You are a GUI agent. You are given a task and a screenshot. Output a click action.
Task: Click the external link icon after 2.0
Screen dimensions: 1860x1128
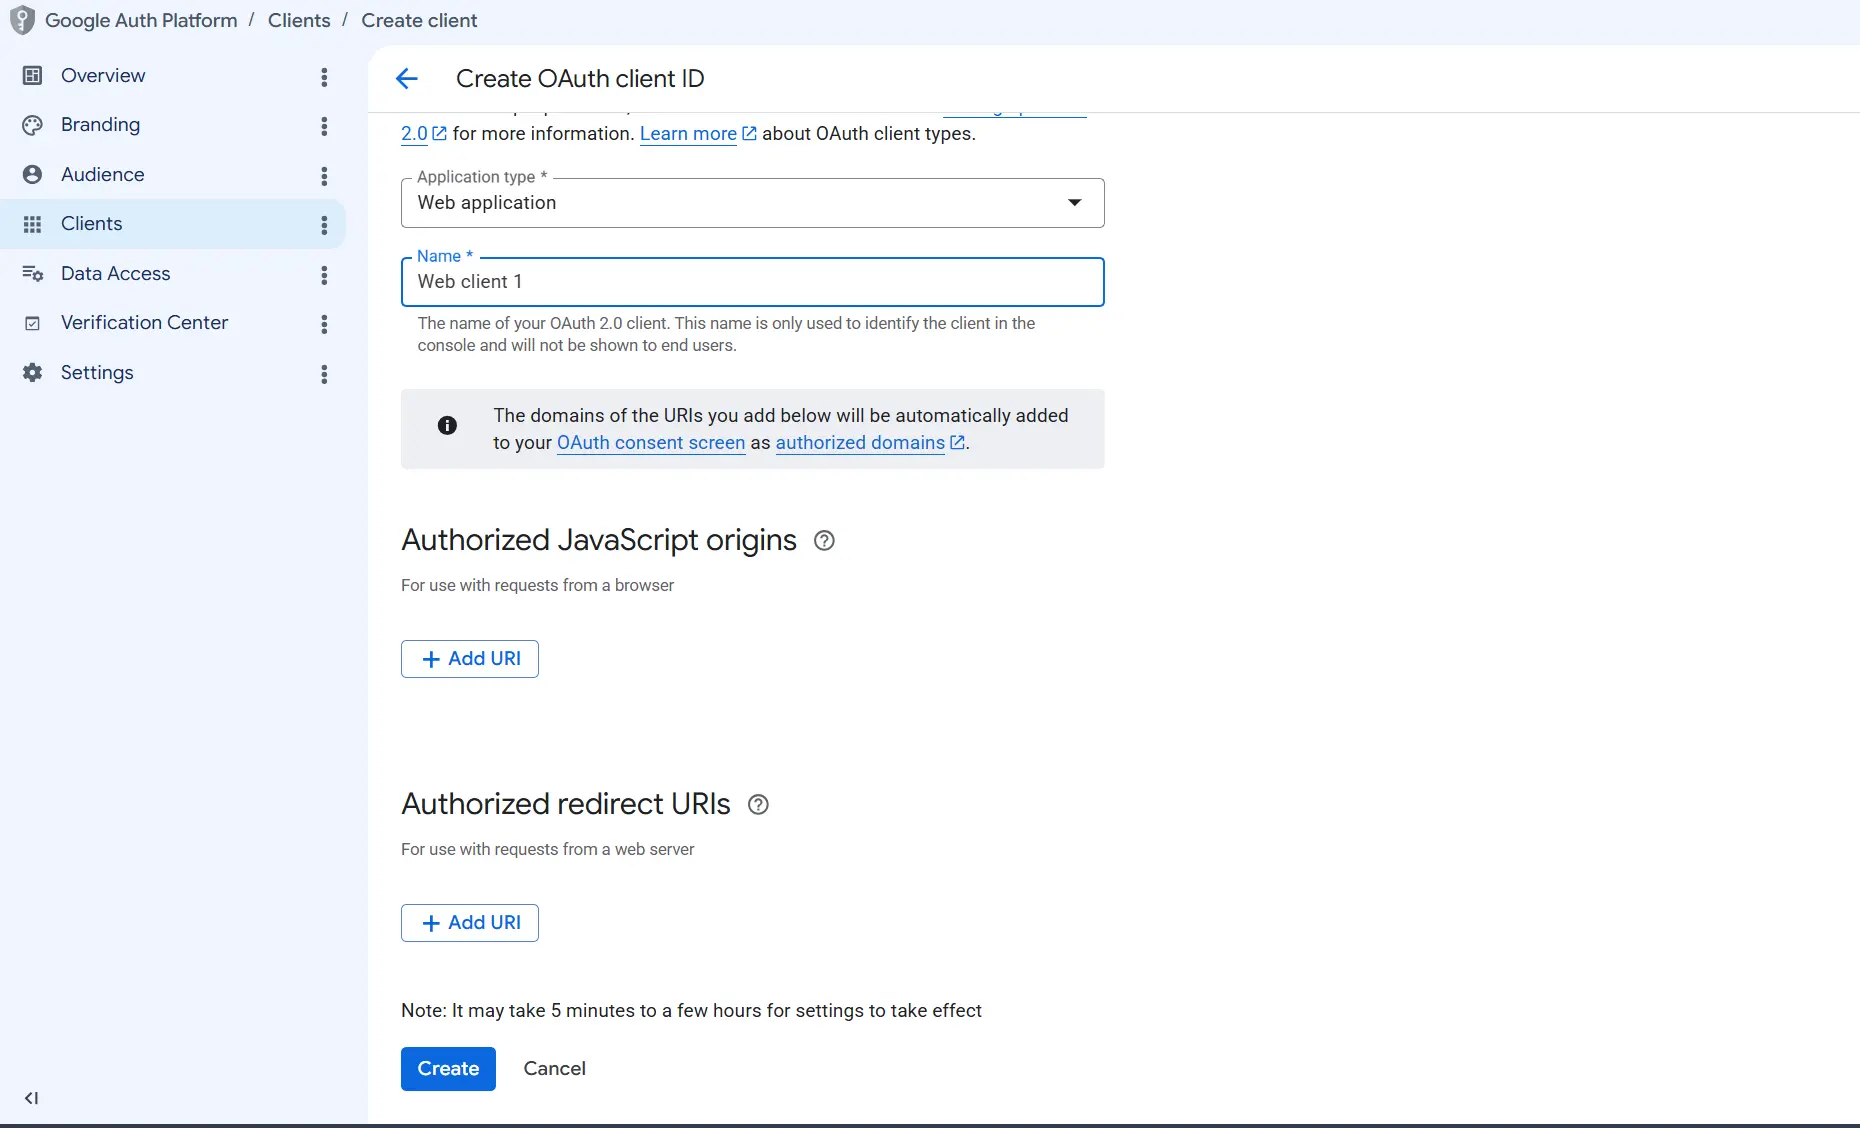pyautogui.click(x=439, y=133)
